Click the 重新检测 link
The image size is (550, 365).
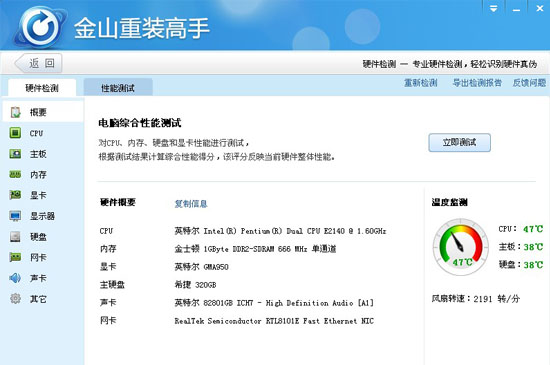point(421,83)
